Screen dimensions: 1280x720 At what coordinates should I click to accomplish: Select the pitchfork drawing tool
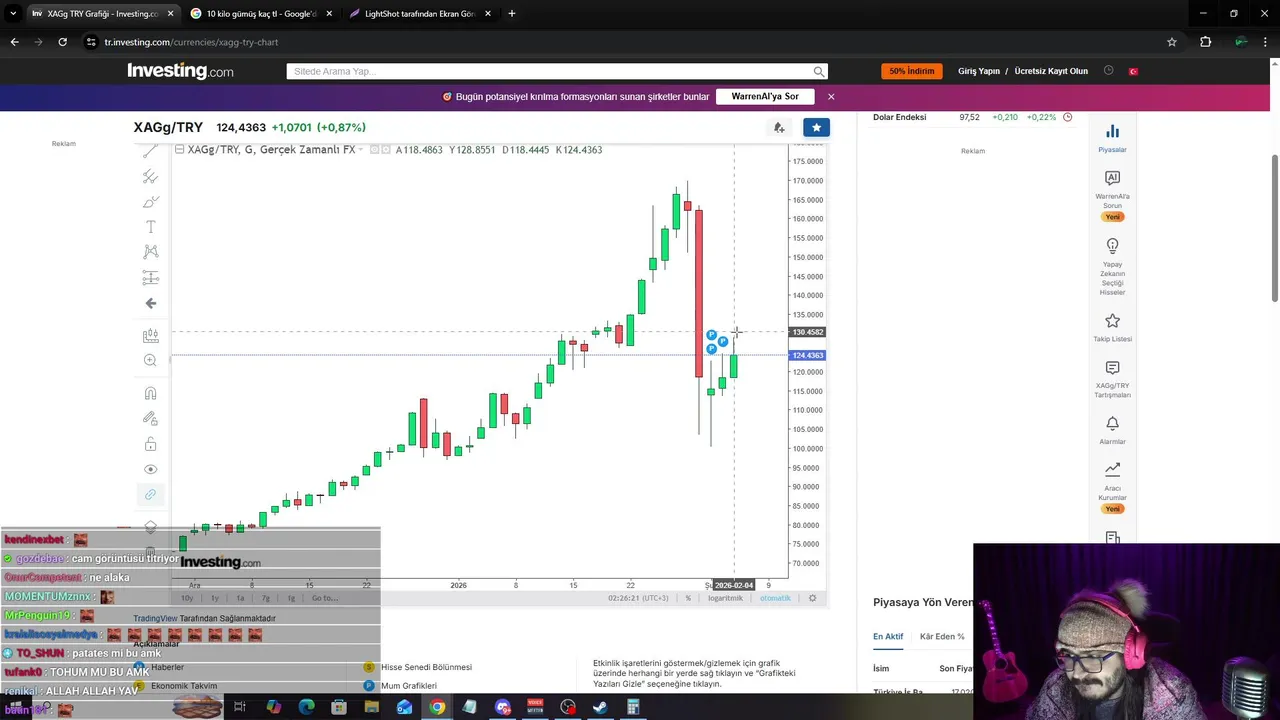[150, 177]
